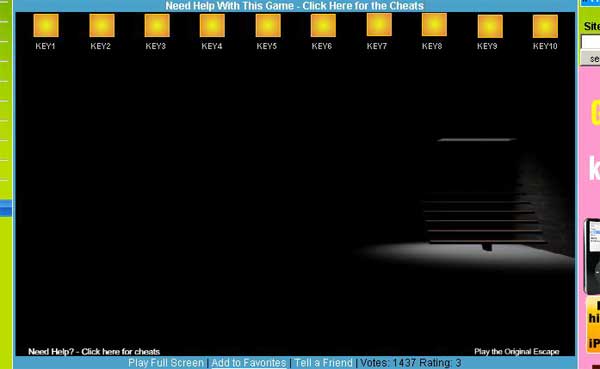Click the KEY3 orange square

click(157, 25)
